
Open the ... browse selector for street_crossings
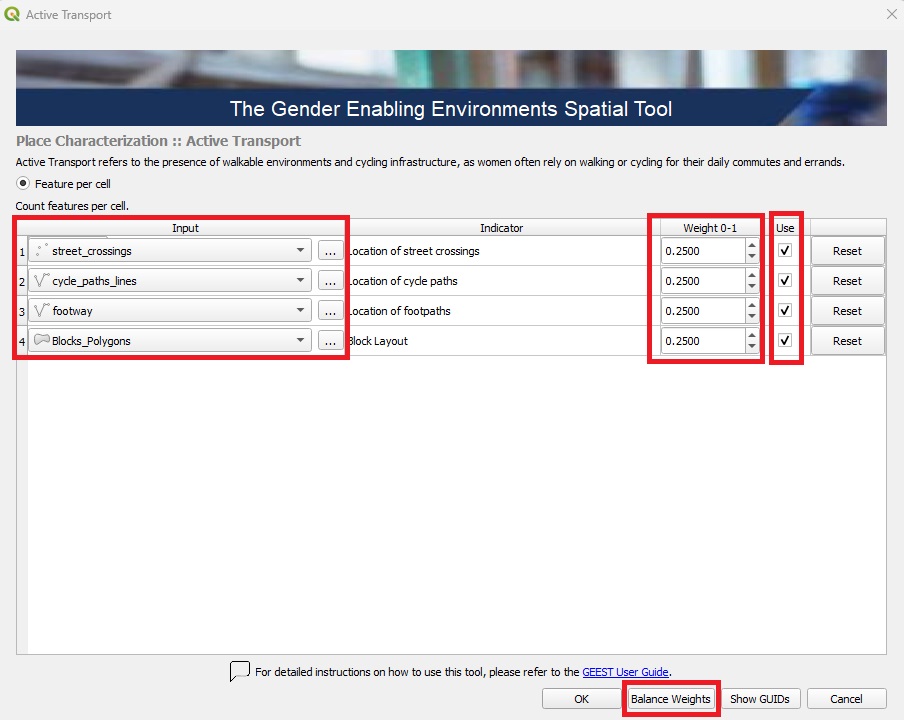(330, 251)
